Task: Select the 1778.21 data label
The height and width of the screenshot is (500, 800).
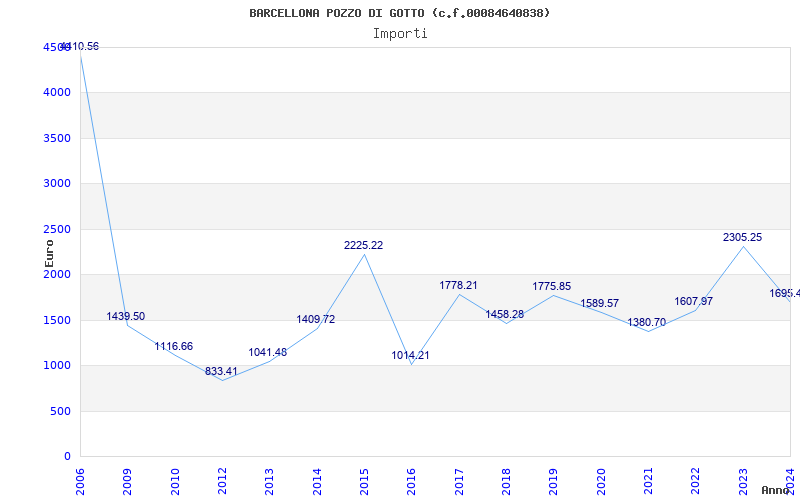Action: point(458,286)
